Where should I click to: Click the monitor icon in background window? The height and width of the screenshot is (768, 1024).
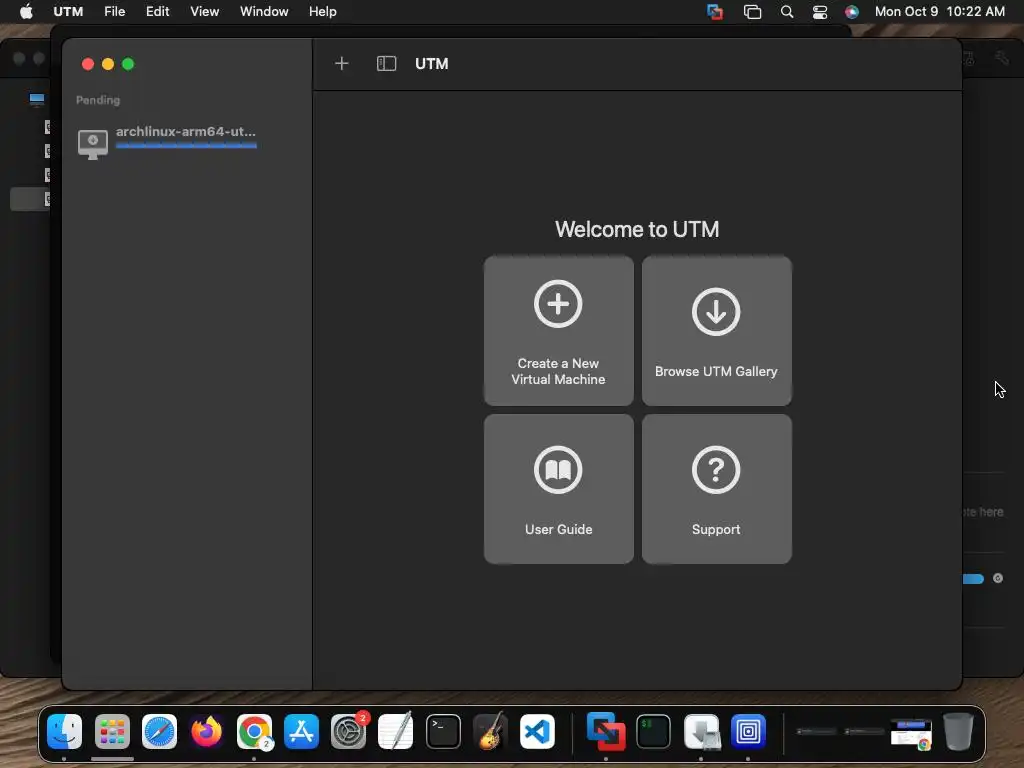coord(37,99)
